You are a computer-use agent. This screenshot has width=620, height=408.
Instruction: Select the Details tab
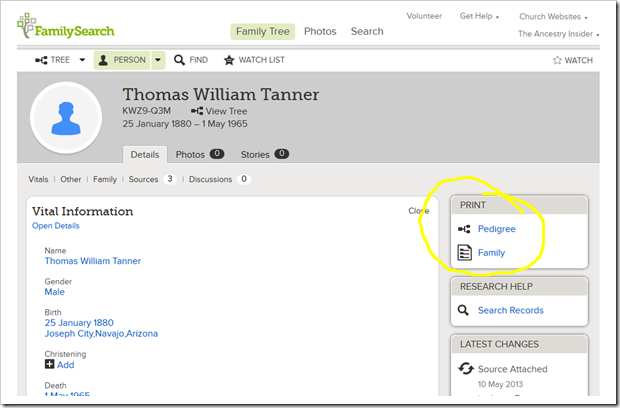pyautogui.click(x=145, y=155)
